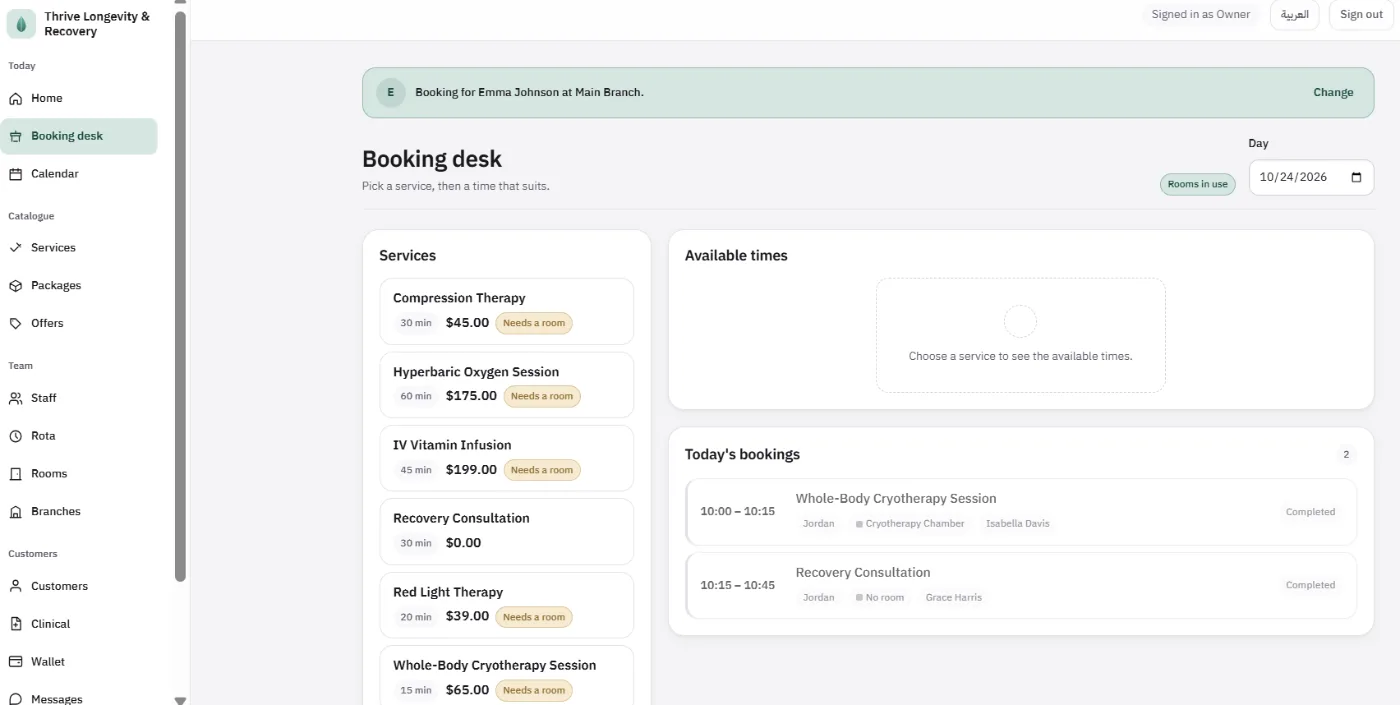The width and height of the screenshot is (1400, 705).
Task: Click the Services sparkle icon
Action: (15, 248)
